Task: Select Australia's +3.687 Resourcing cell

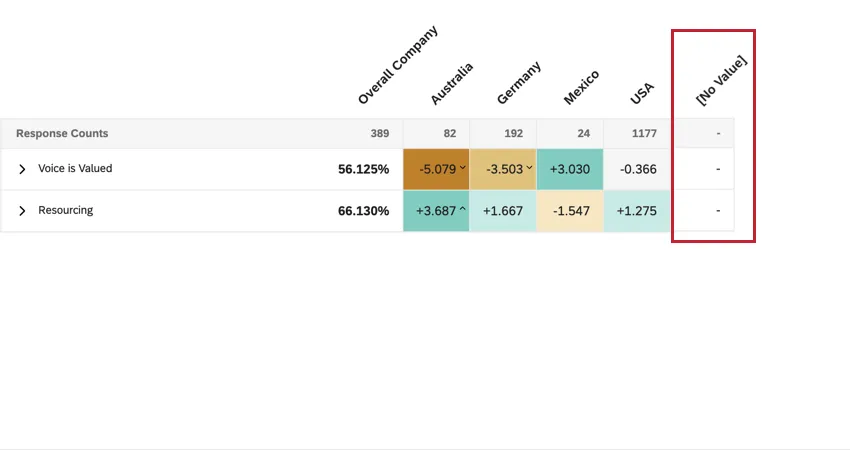Action: pos(436,211)
